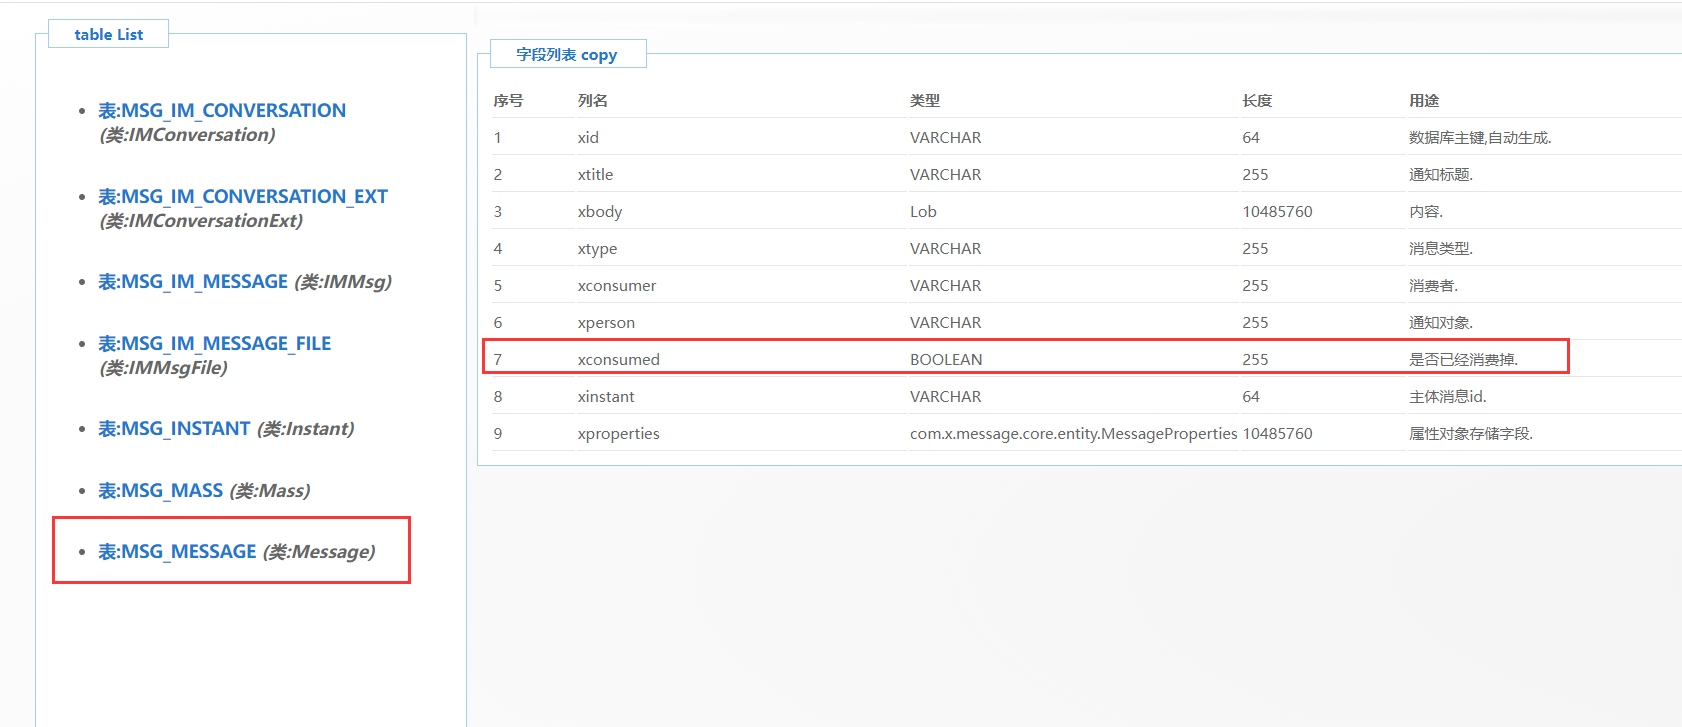Image resolution: width=1682 pixels, height=727 pixels.
Task: Click the VARCHAR type in the xperson row
Action: pos(946,323)
